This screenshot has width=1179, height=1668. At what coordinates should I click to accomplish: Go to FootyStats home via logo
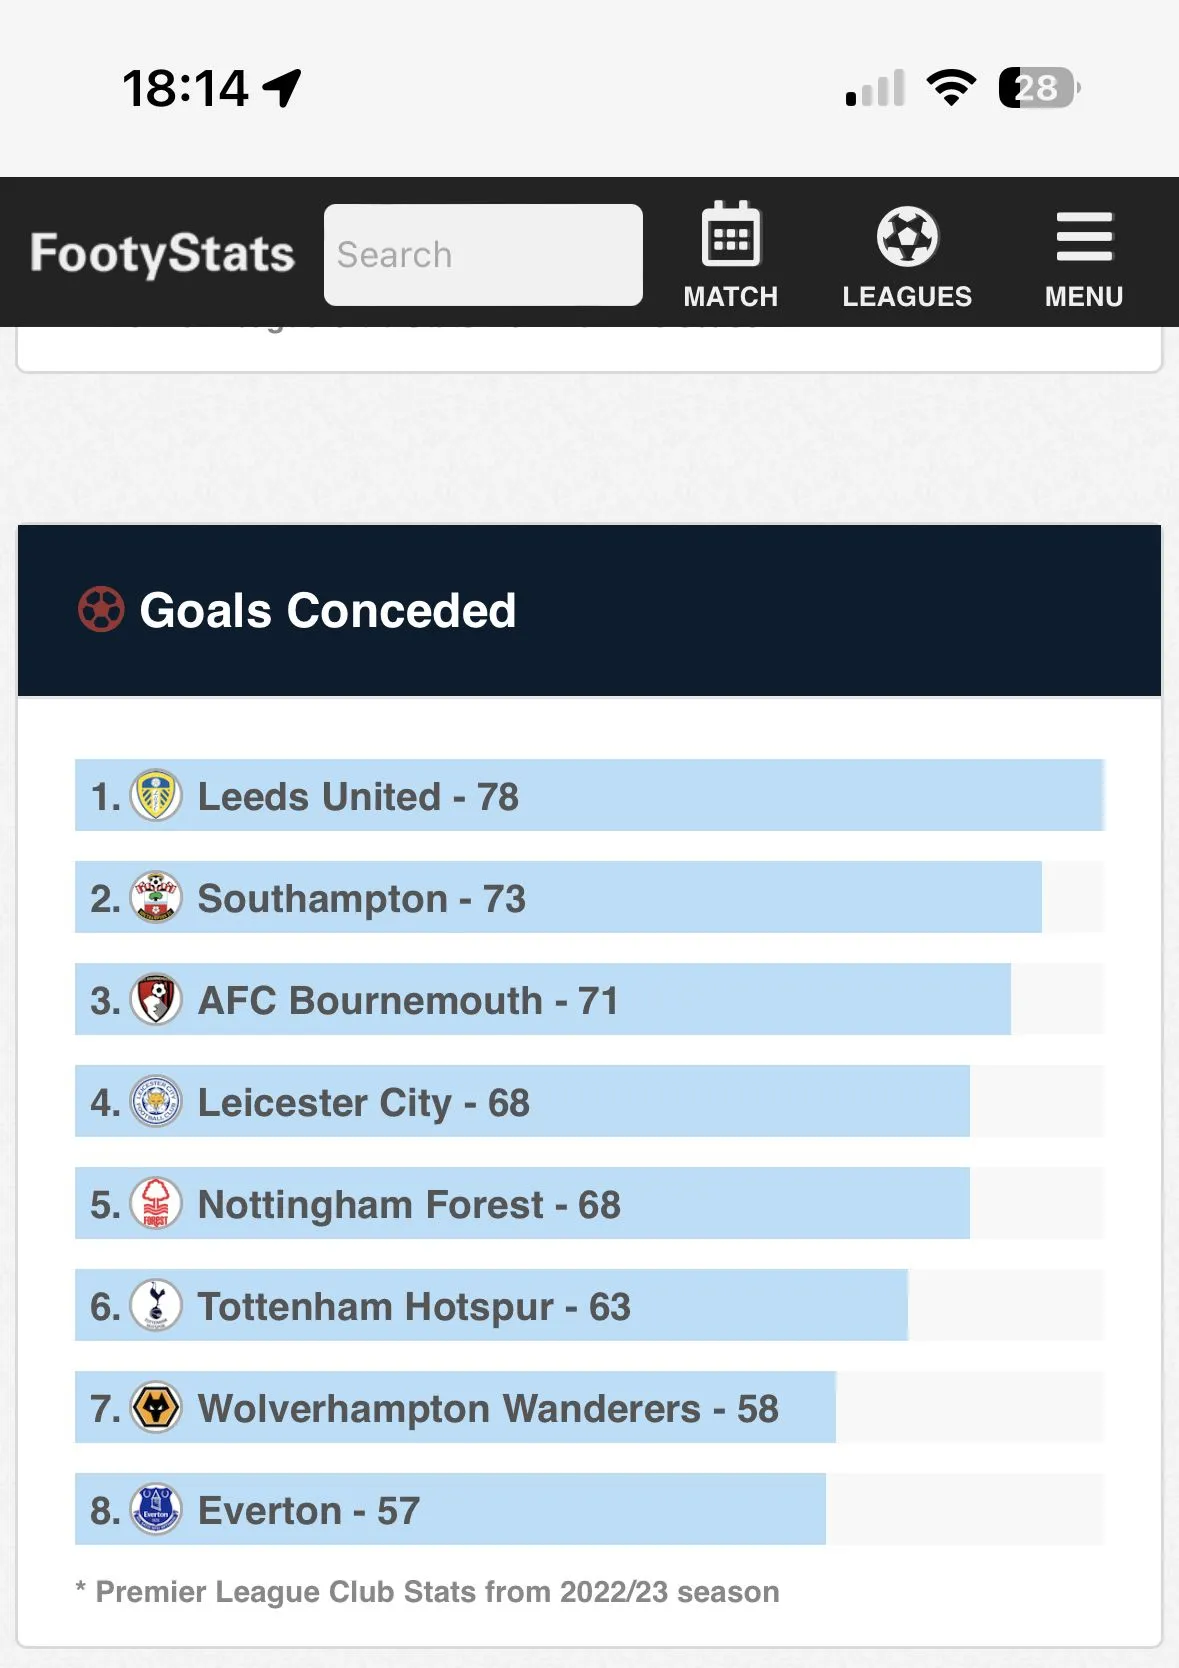pos(162,254)
